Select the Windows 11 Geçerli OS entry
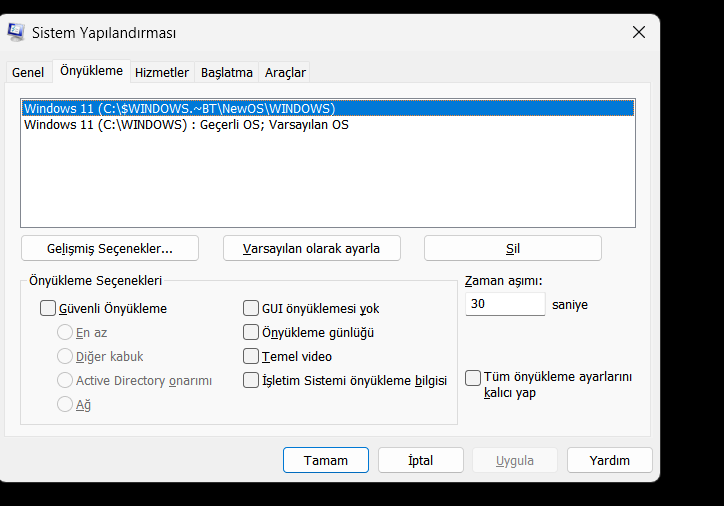 pos(186,125)
